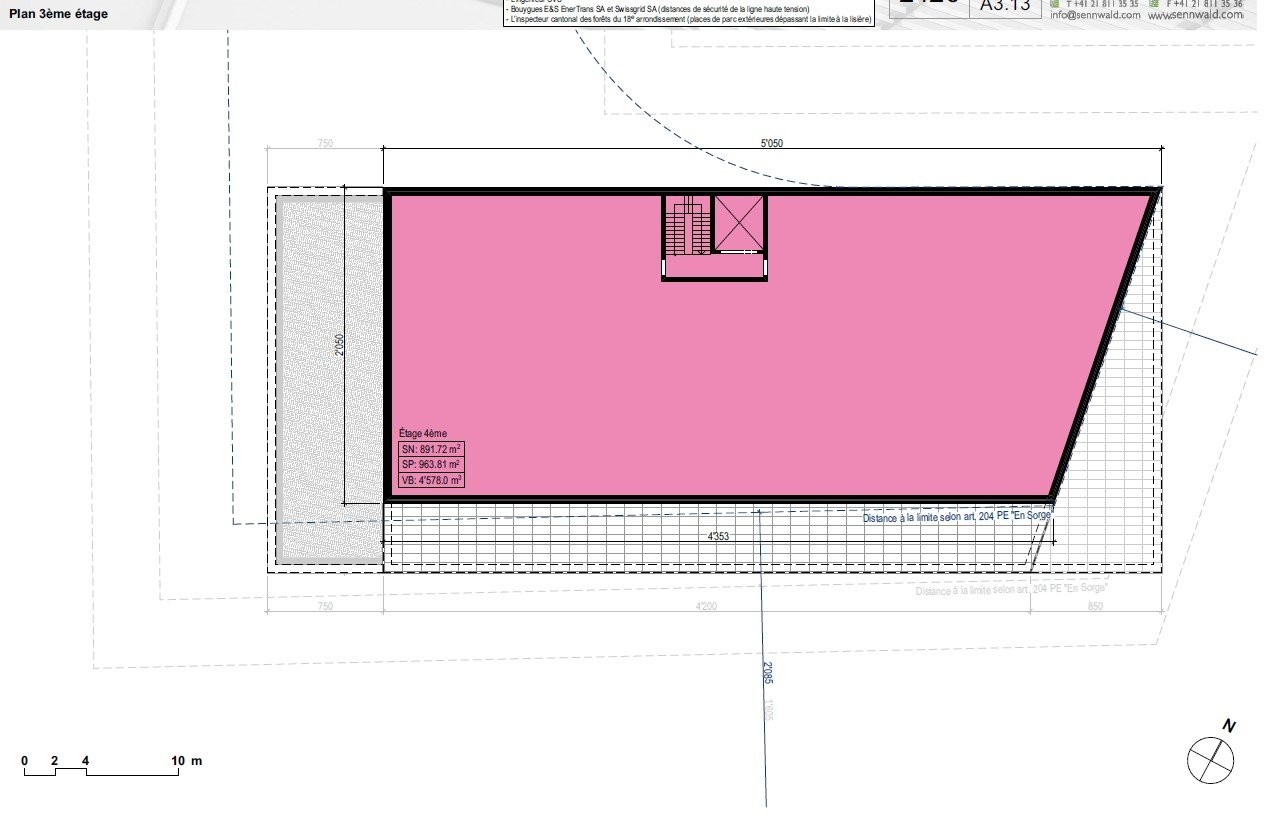Click the staircase symbol in the core
This screenshot has width=1270, height=820.
pyautogui.click(x=687, y=225)
